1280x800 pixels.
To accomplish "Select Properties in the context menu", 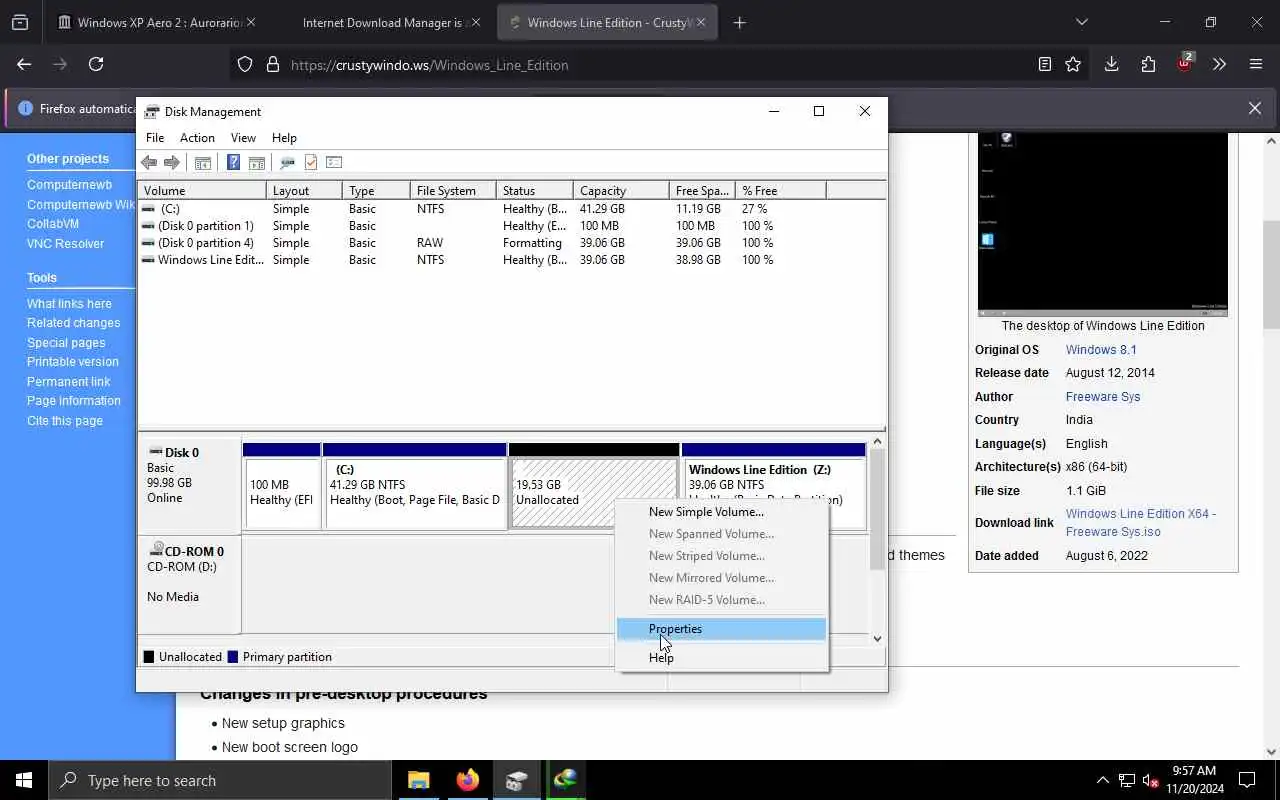I will coord(721,629).
